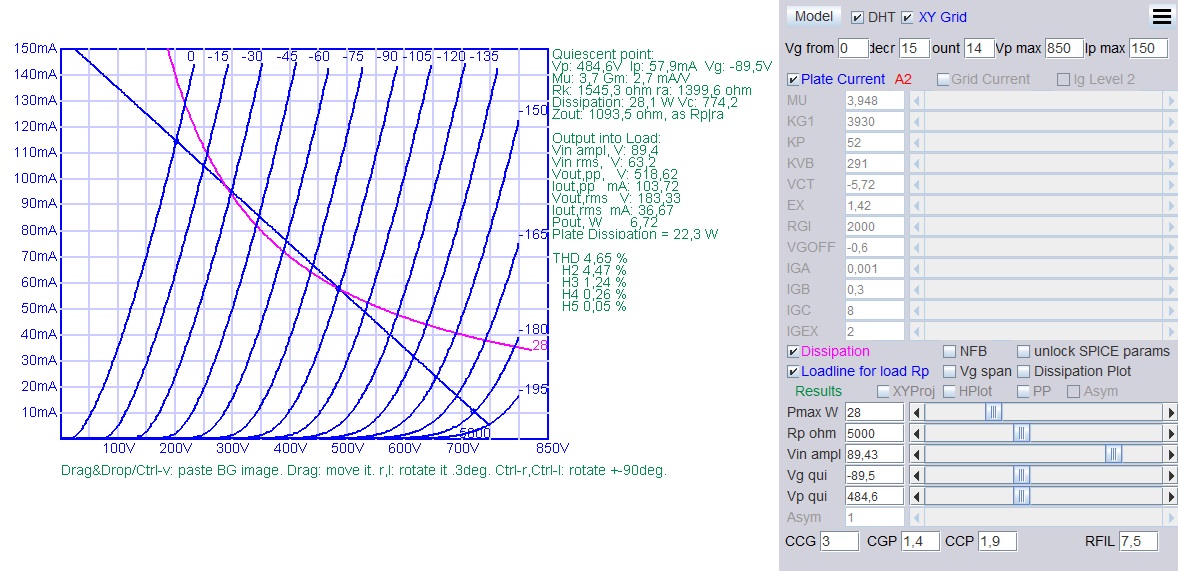The width and height of the screenshot is (1178, 571).
Task: Click the Results label
Action: [x=818, y=391]
